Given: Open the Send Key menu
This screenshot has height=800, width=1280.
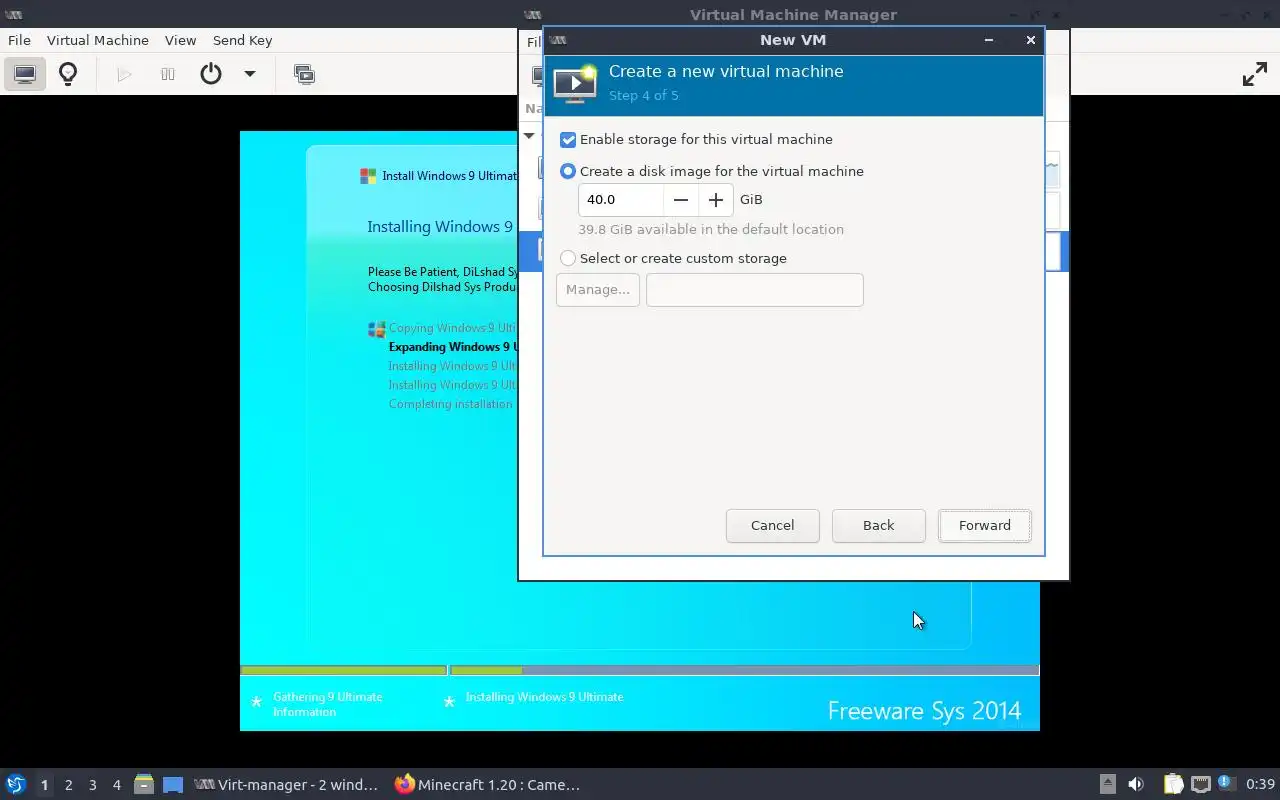Looking at the screenshot, I should point(242,40).
